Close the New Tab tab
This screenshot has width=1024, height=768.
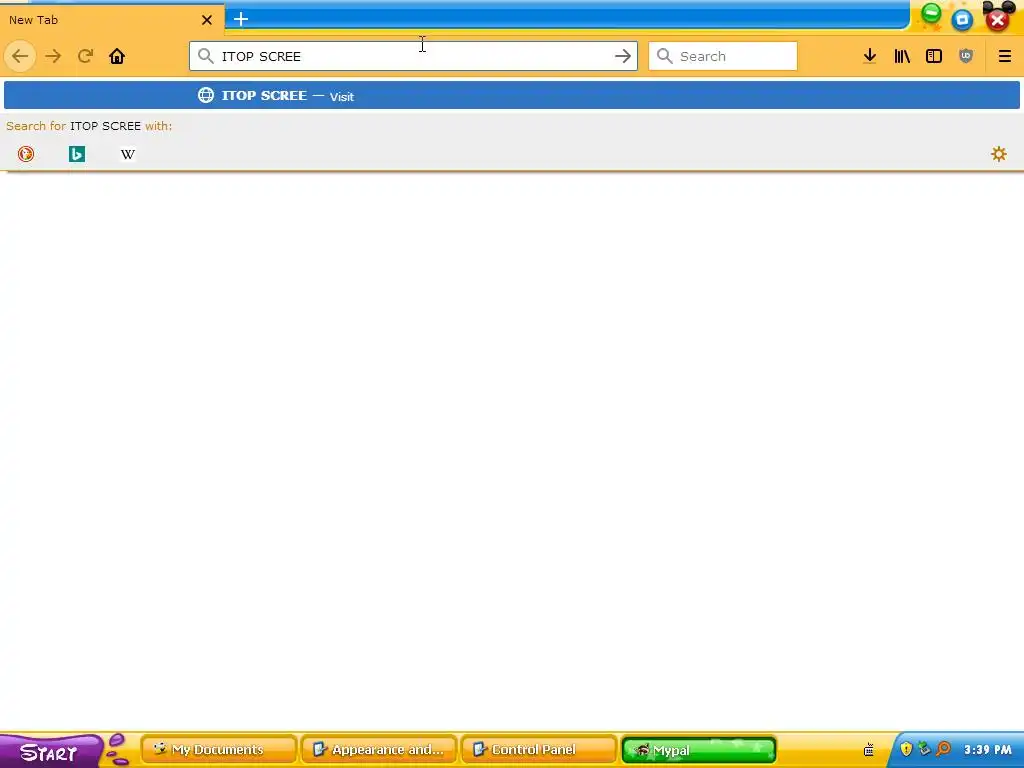point(207,20)
